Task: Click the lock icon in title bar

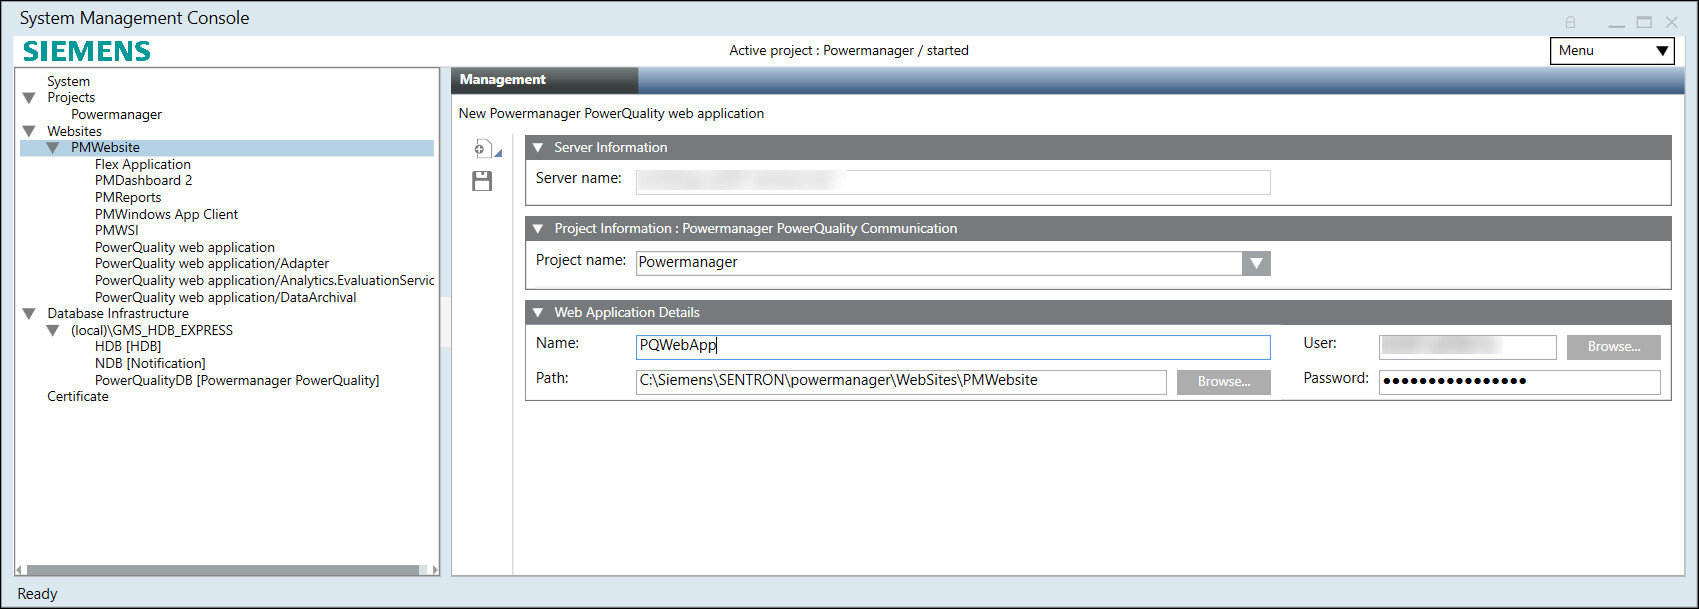Action: click(1570, 22)
